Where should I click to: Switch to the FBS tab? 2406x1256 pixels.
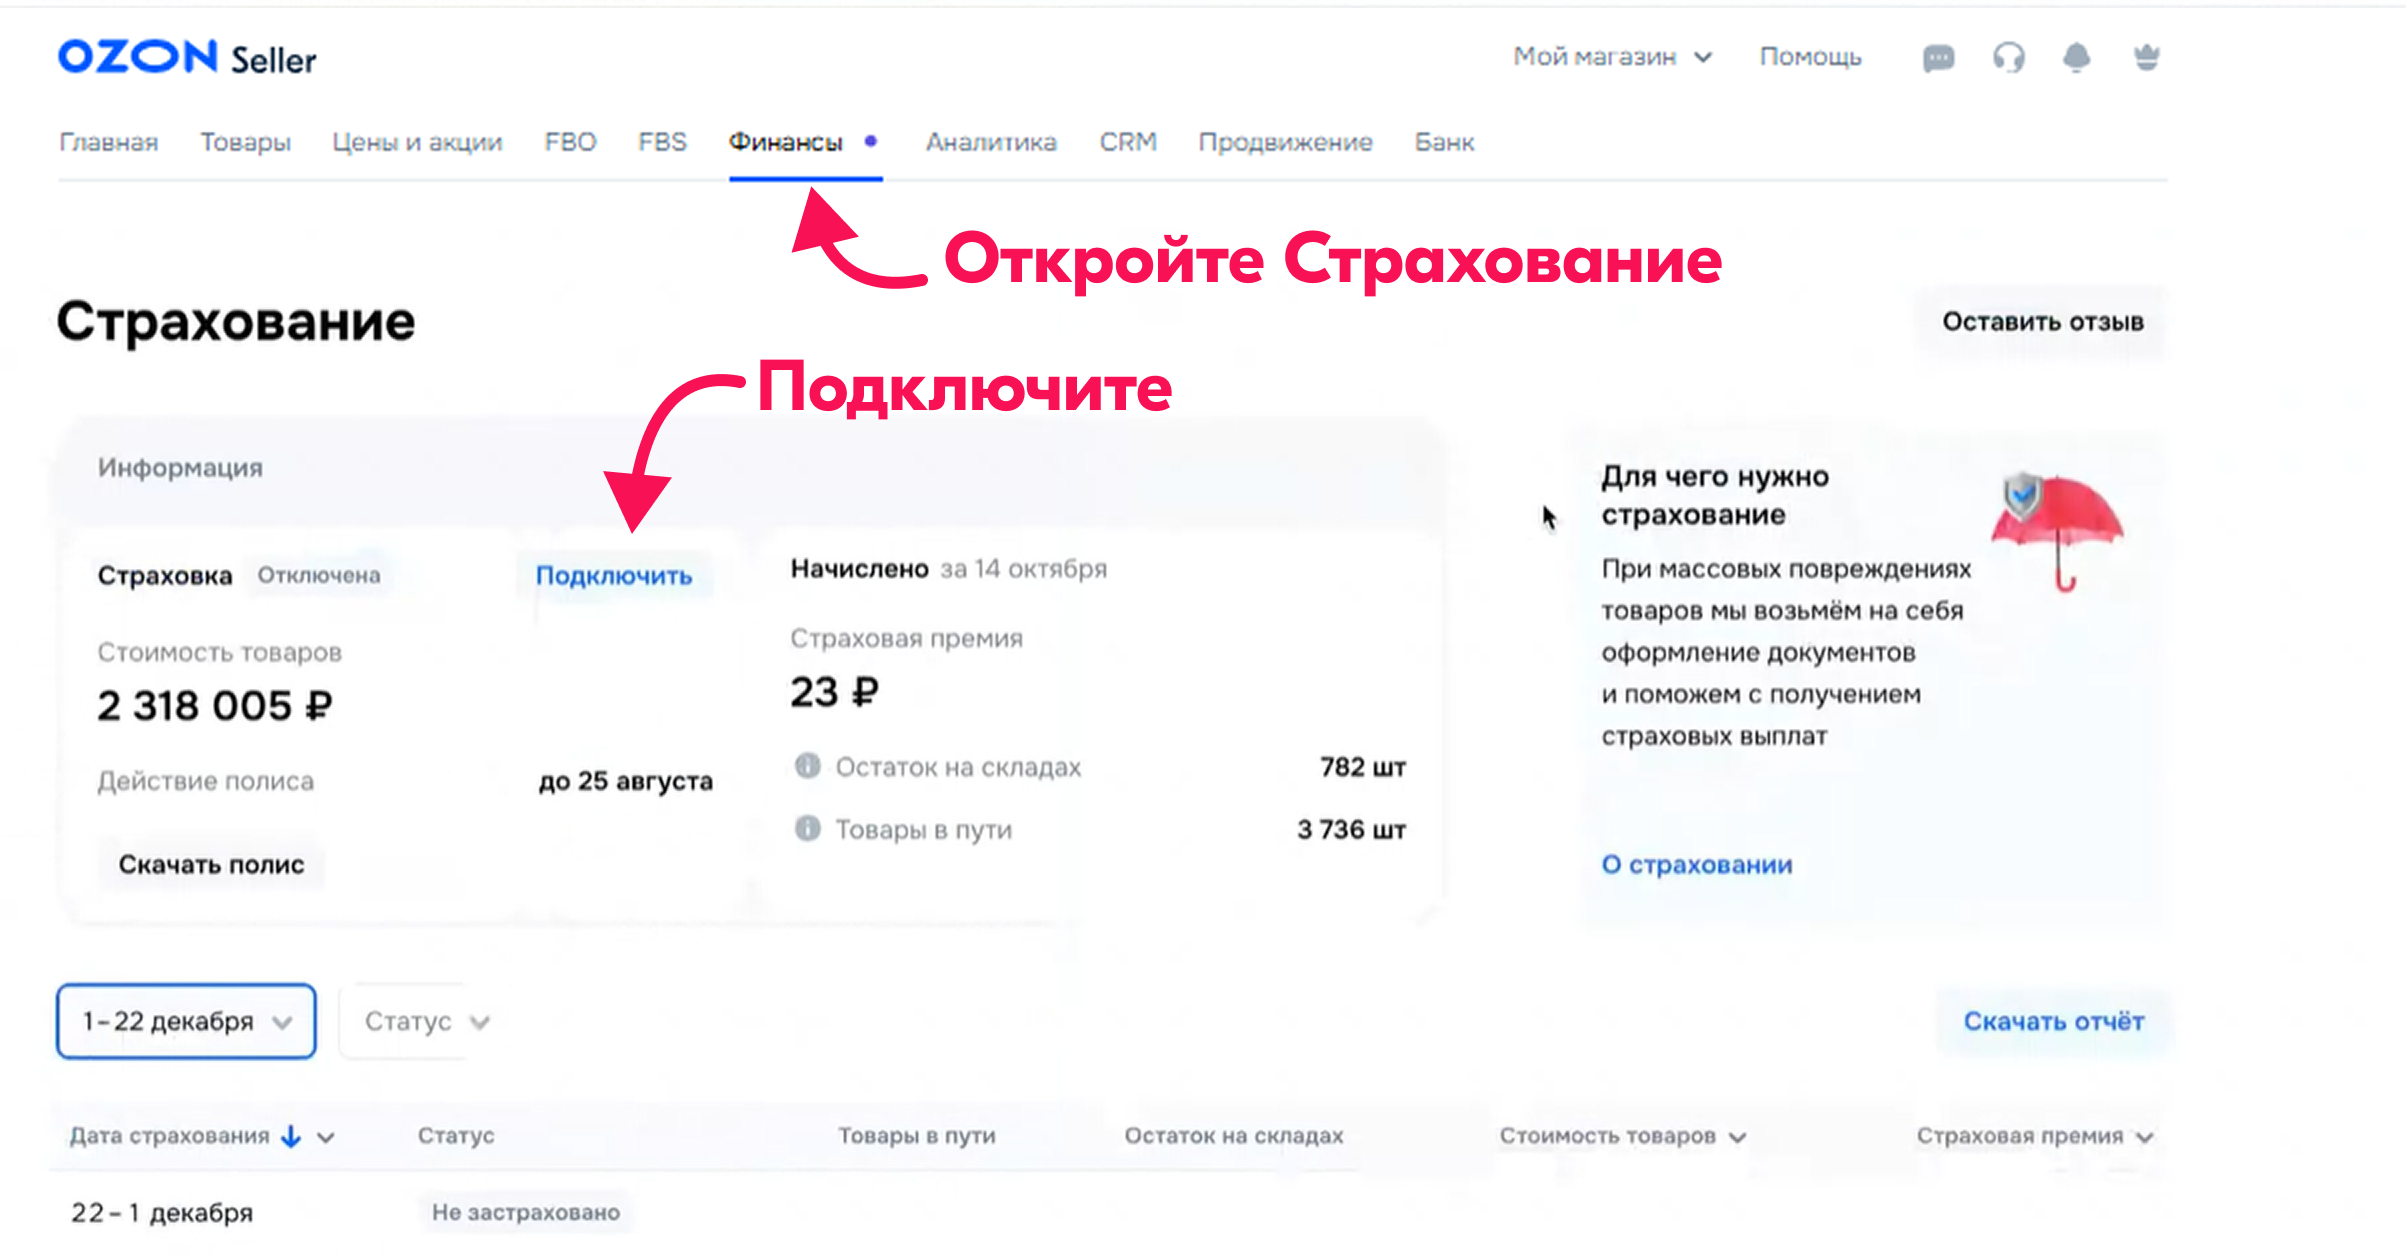(662, 142)
